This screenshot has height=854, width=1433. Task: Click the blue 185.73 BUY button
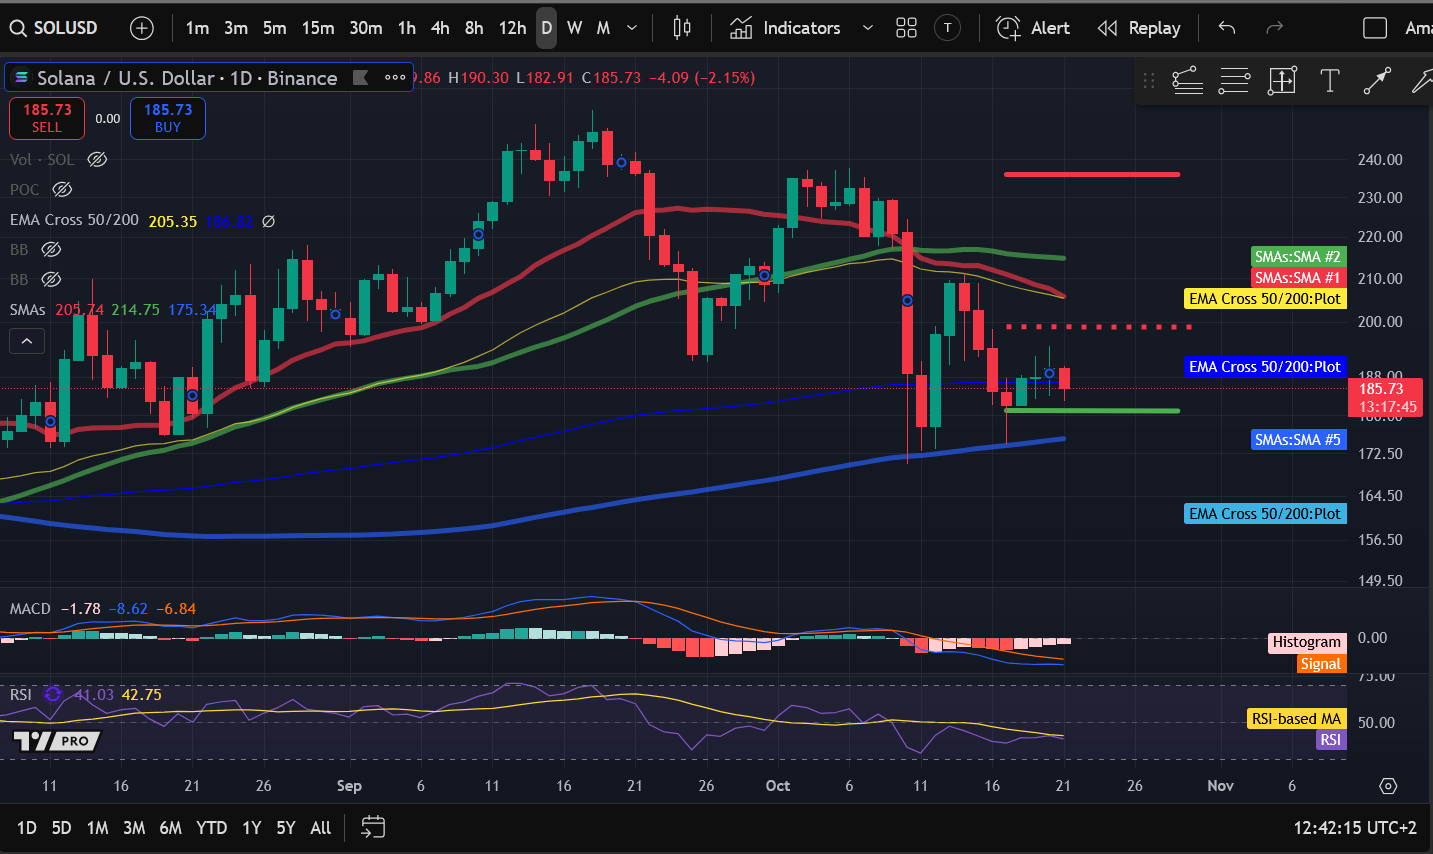click(x=168, y=118)
